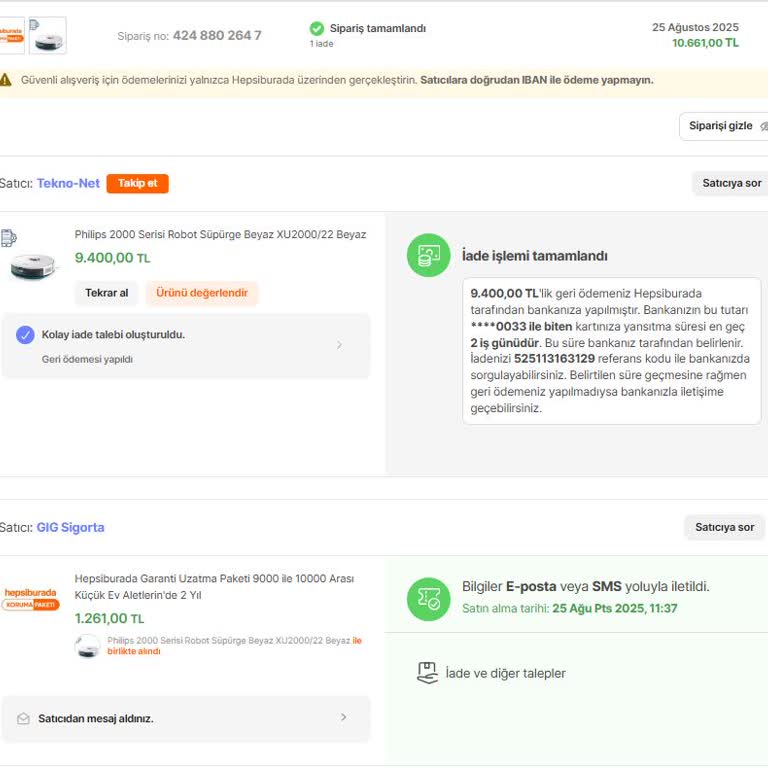Rate product via Ürünü değerlendir

202,293
